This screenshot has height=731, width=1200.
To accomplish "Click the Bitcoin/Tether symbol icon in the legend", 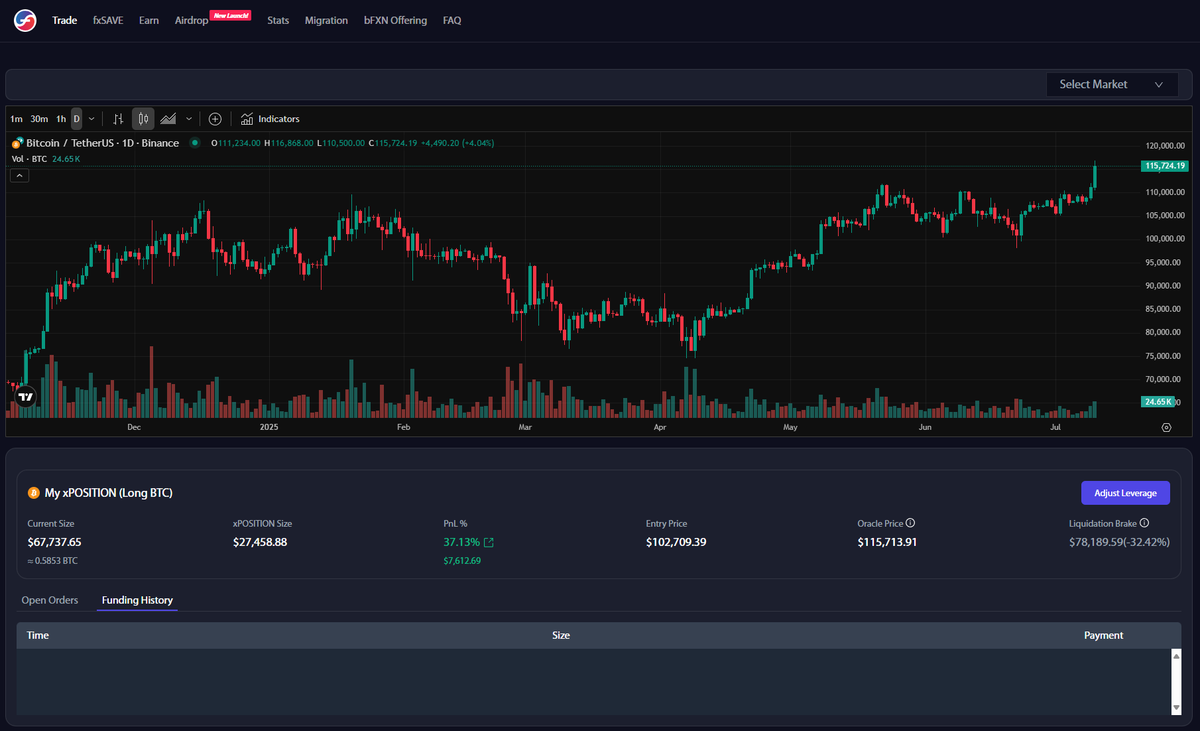I will coord(16,143).
